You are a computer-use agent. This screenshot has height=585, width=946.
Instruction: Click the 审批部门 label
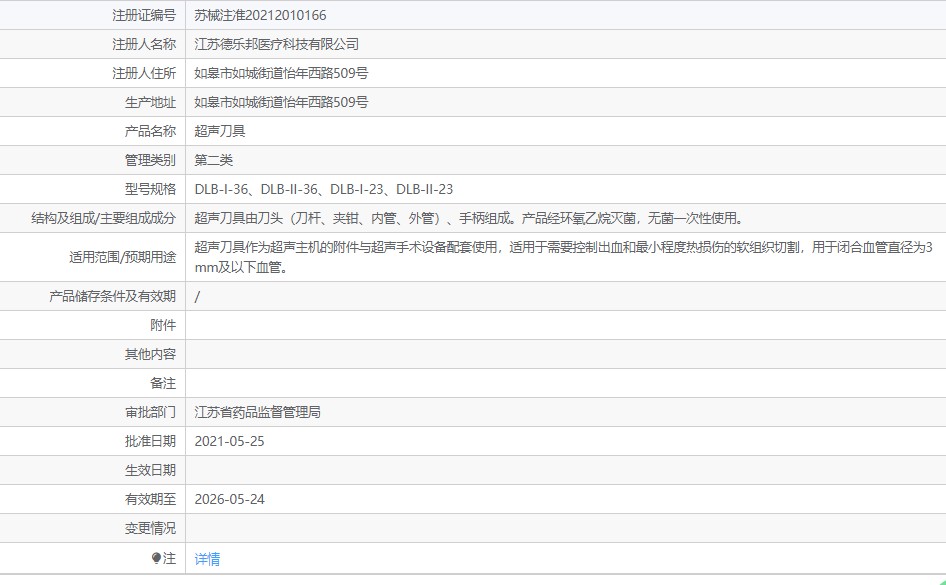(150, 412)
